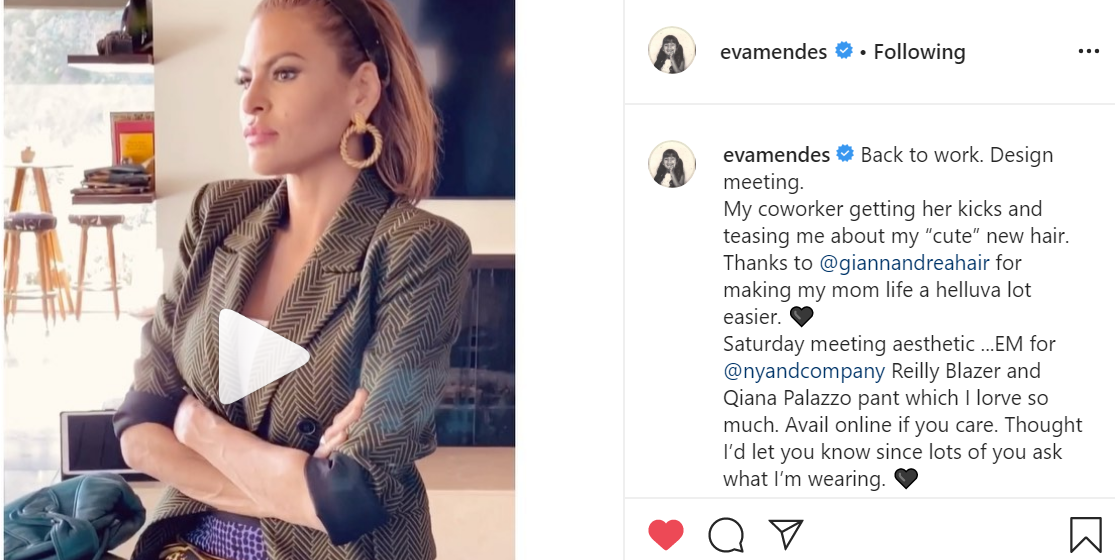Unlike the post via the red heart
Image resolution: width=1115 pixels, height=560 pixels.
(666, 534)
